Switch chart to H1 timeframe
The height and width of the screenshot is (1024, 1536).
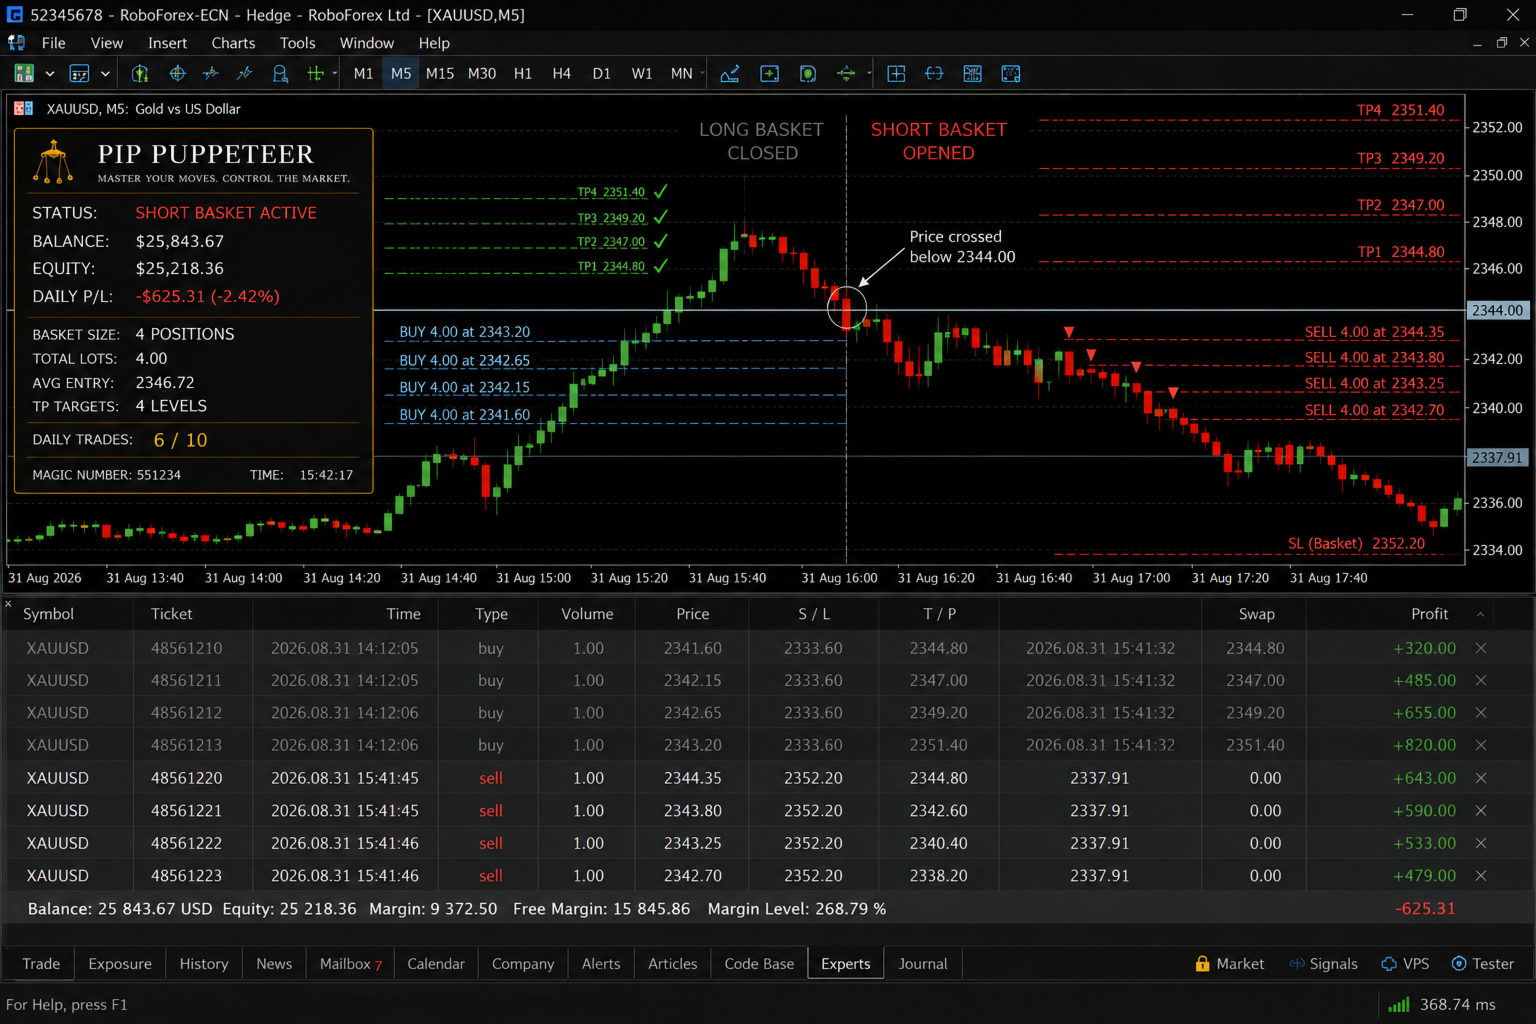pos(522,73)
